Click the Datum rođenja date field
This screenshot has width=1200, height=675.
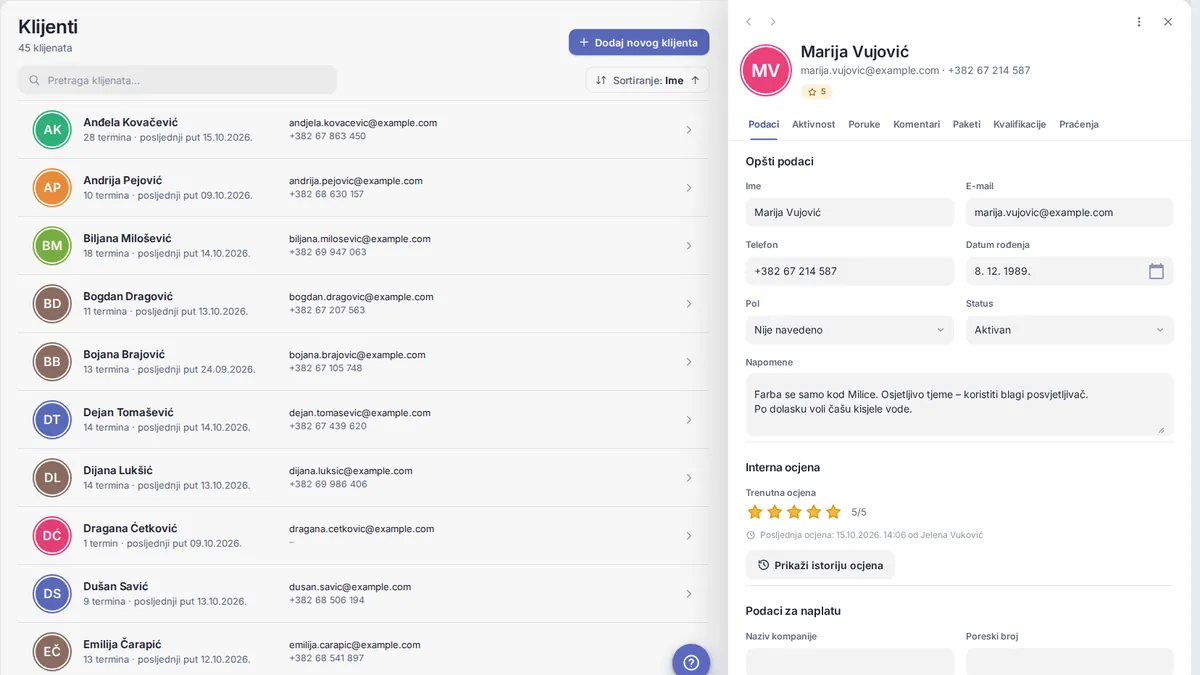[1069, 271]
